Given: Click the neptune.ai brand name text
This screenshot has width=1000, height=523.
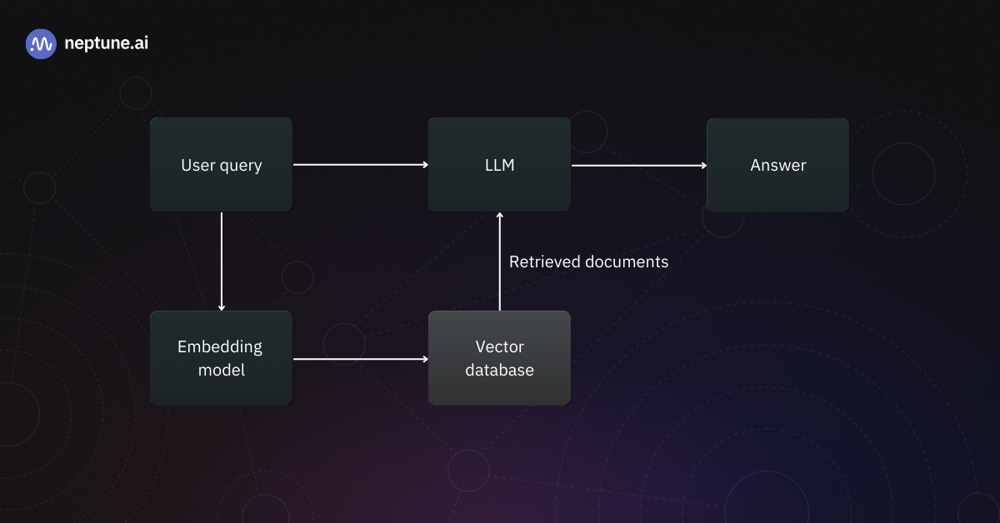Looking at the screenshot, I should coord(107,43).
